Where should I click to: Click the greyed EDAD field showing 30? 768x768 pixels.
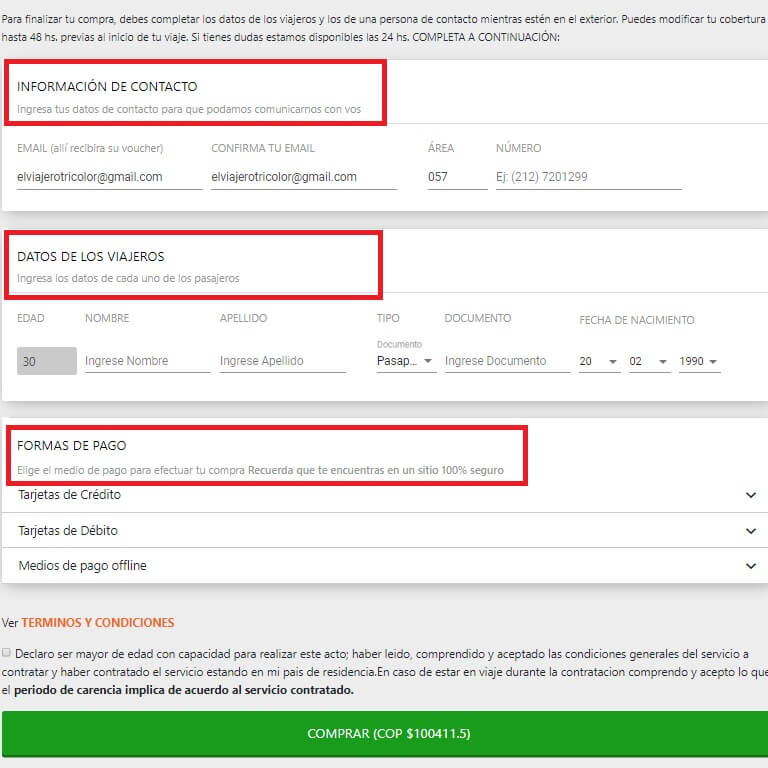[x=46, y=361]
